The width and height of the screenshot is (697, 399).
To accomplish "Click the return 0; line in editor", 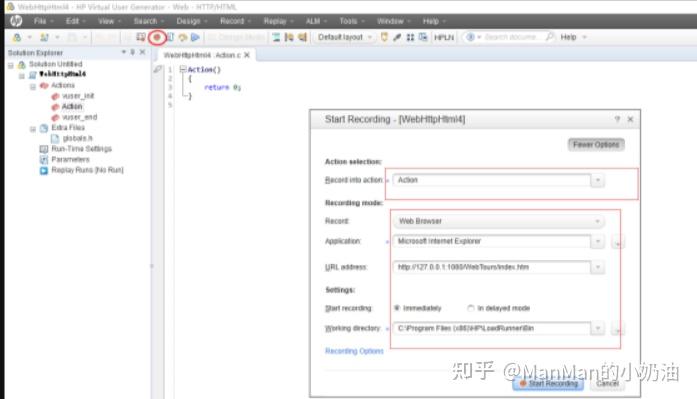I will pyautogui.click(x=222, y=87).
